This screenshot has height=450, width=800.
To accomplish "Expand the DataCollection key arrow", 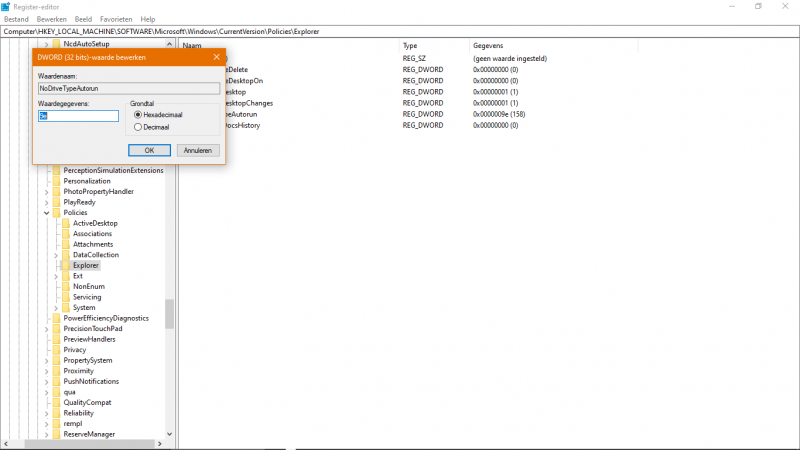I will 56,255.
